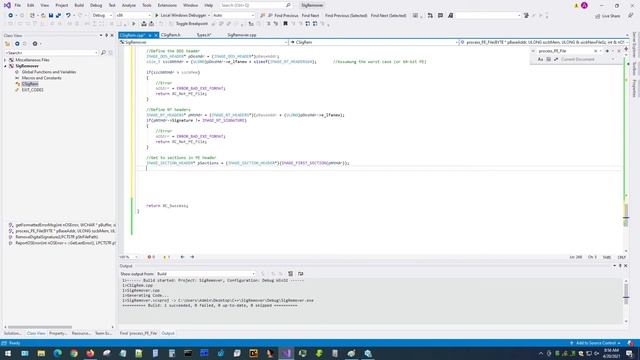Open Show output from Build dropdown
Viewport: 640px width, 360px height.
click(206, 274)
